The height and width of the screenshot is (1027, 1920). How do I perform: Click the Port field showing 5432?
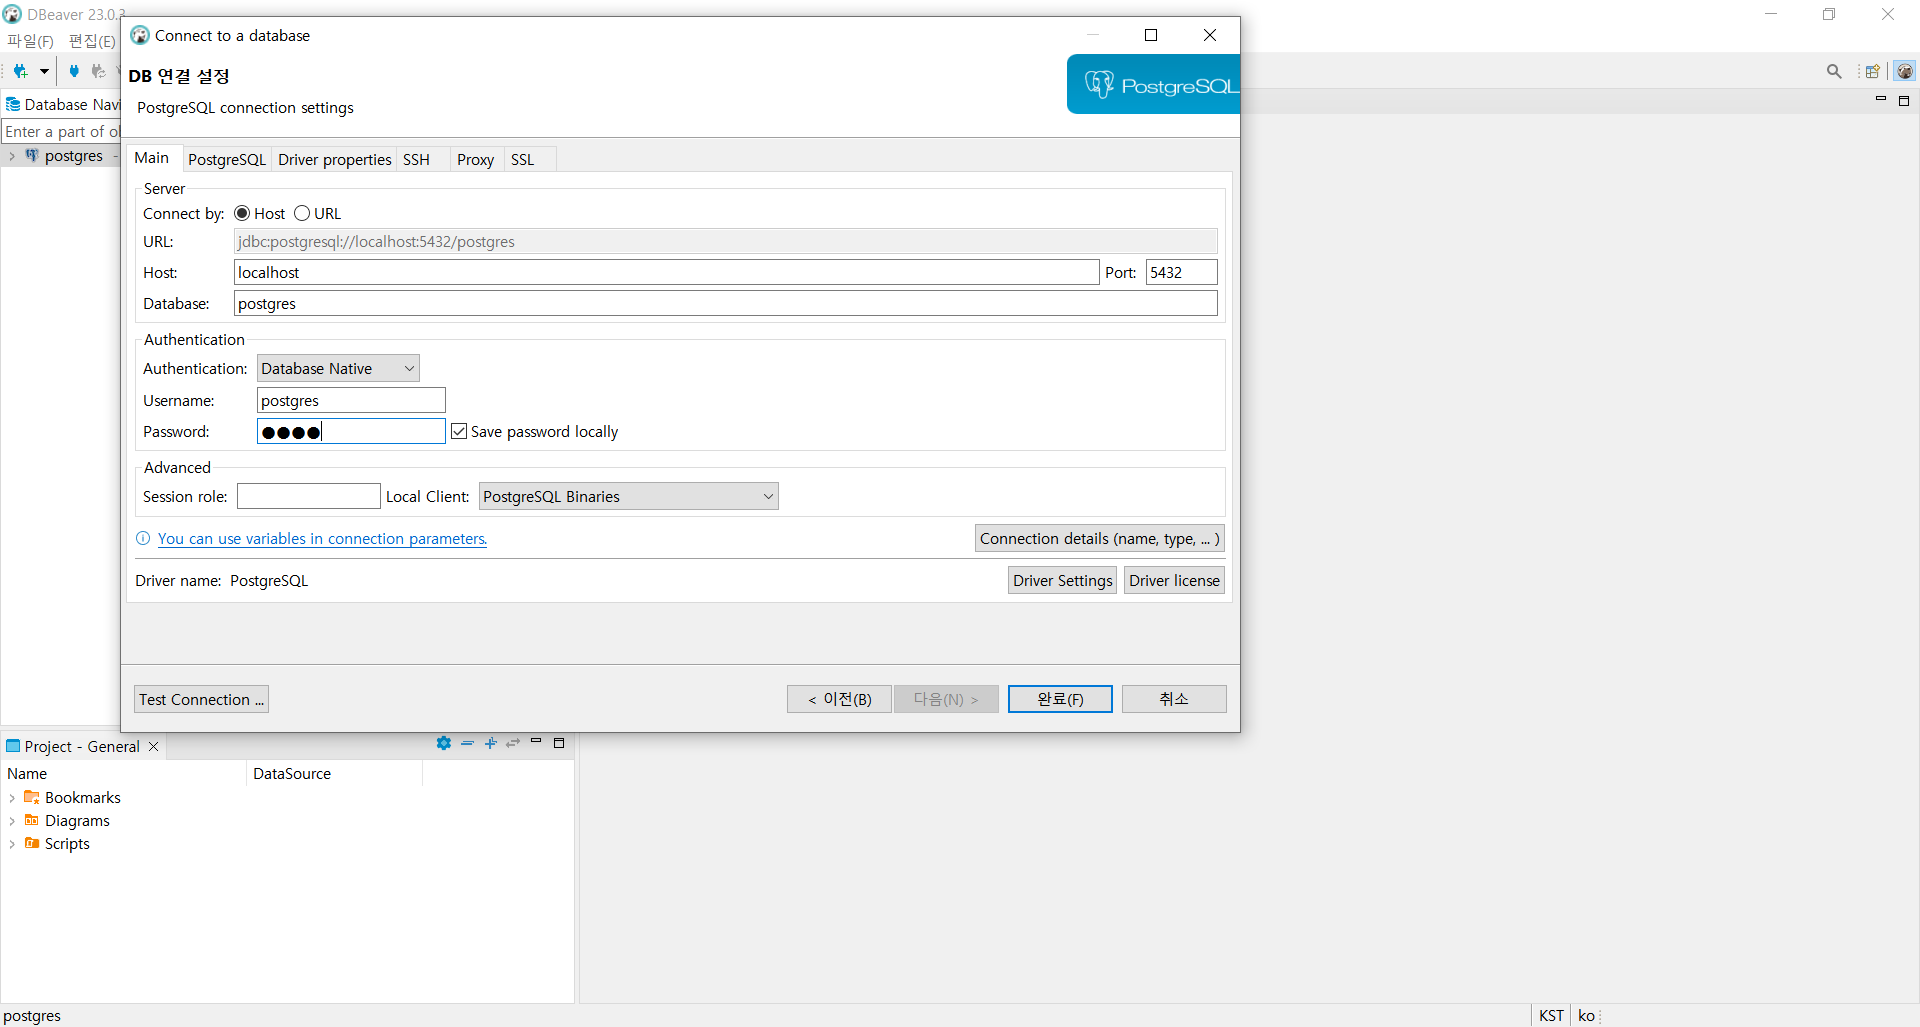[1181, 272]
